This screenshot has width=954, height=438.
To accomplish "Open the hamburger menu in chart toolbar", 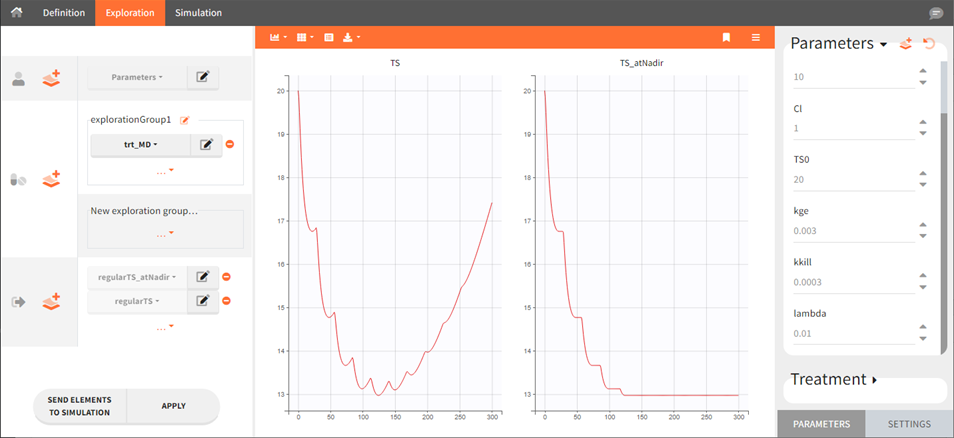I will click(x=756, y=37).
